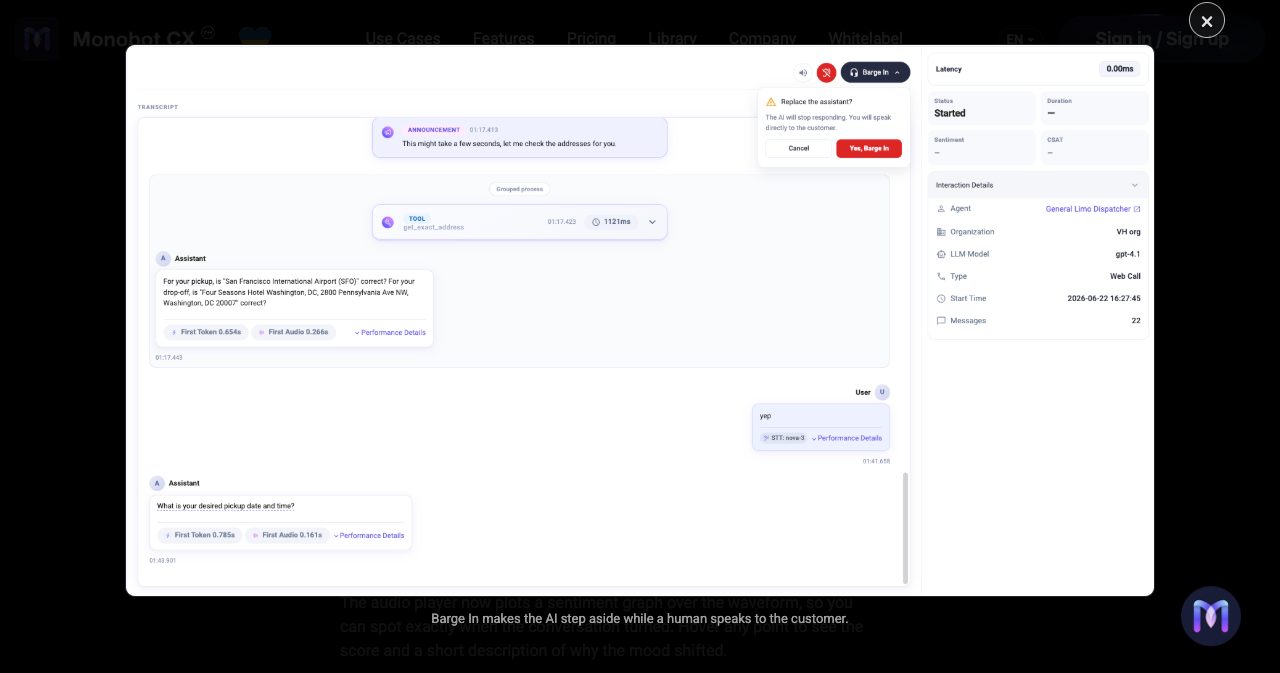This screenshot has height=673, width=1280.
Task: Click the building icon beside Organization
Action: (x=941, y=232)
